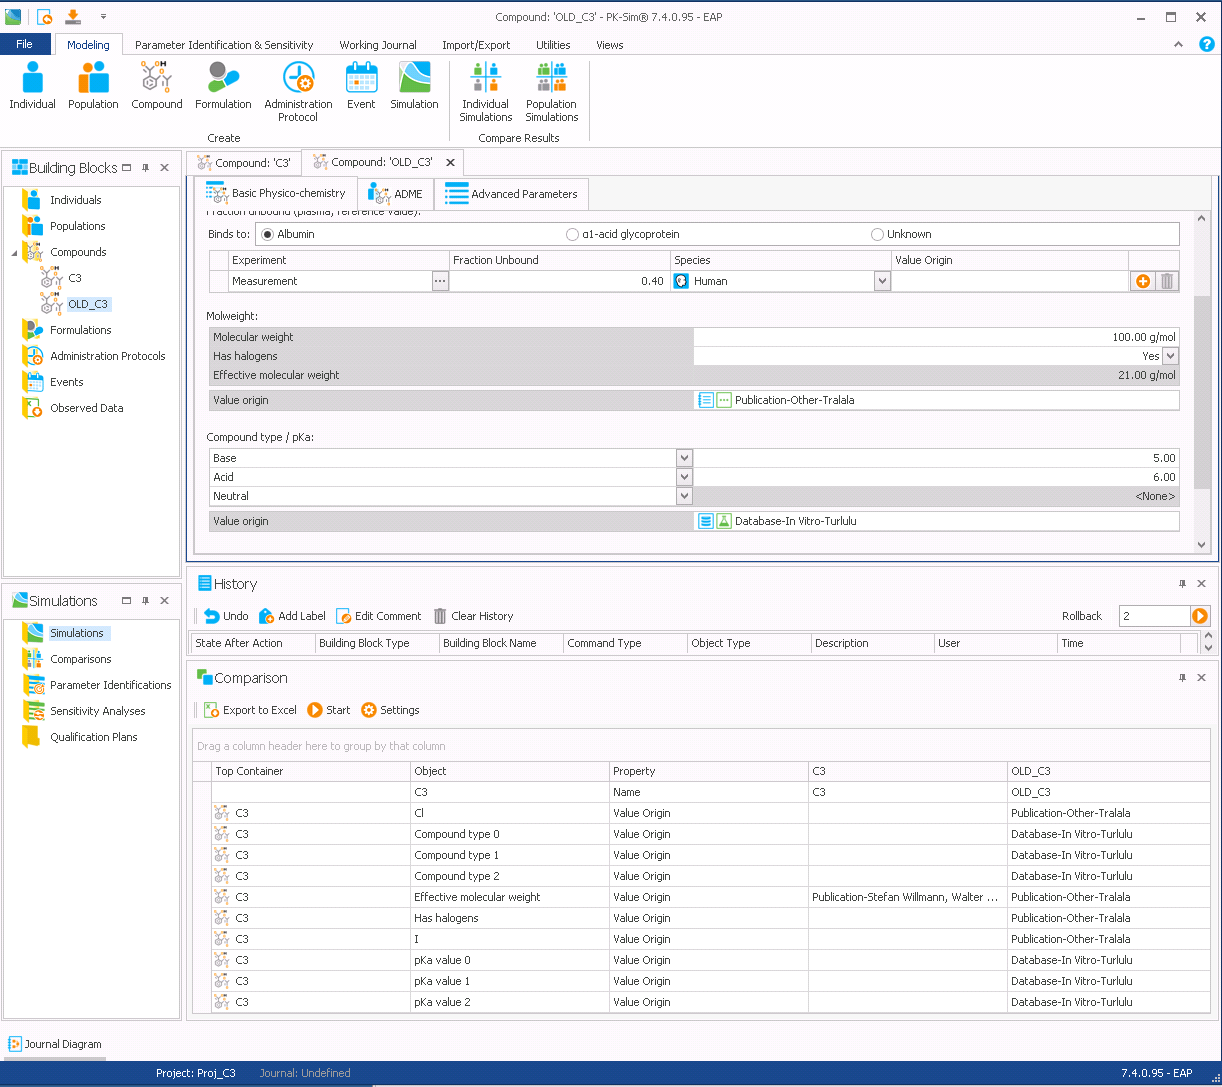The height and width of the screenshot is (1087, 1222).
Task: Open Measurement experiment ellipsis button
Action: [440, 281]
